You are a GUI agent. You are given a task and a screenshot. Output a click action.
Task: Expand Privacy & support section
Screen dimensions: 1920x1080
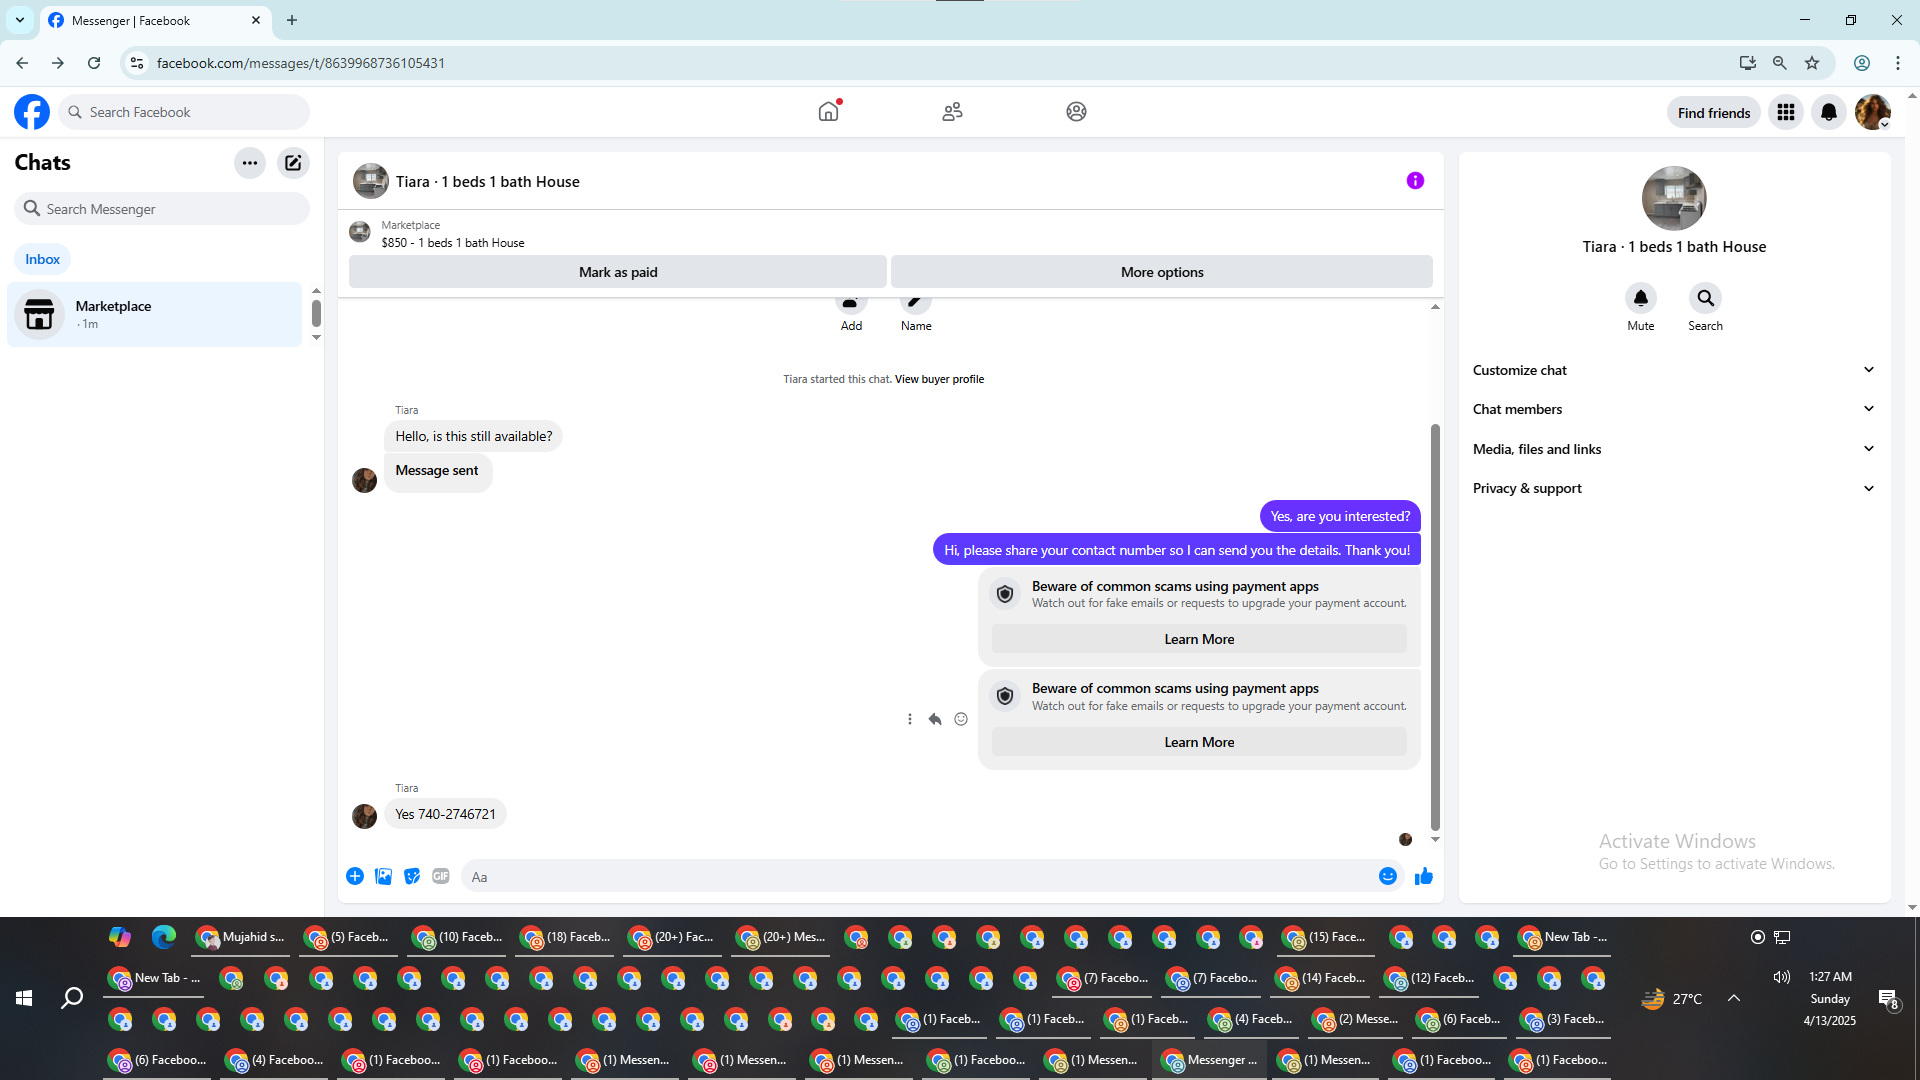pos(1674,488)
